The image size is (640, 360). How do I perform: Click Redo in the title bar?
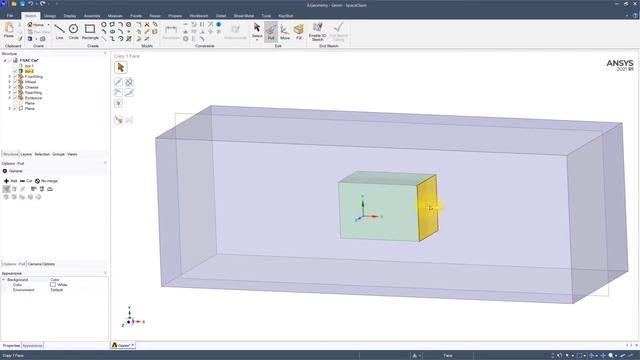click(x=42, y=4)
